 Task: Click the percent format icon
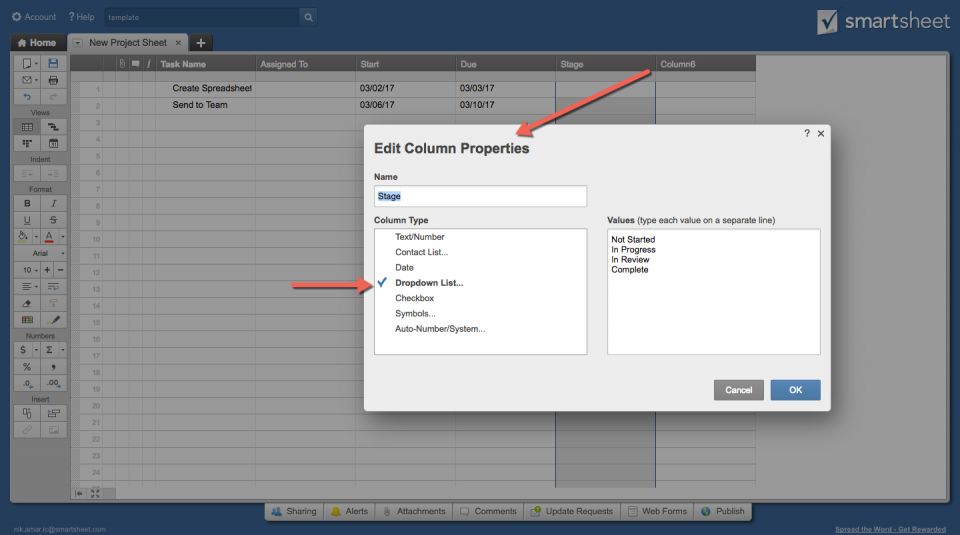coord(27,367)
